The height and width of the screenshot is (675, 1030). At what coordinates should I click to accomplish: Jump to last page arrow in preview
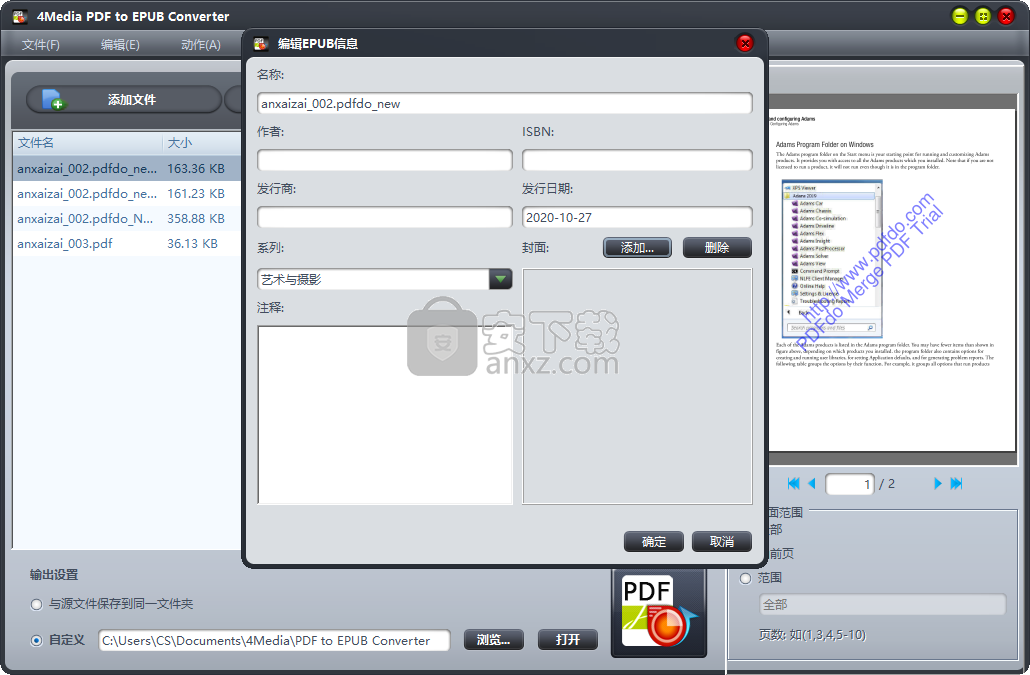956,484
